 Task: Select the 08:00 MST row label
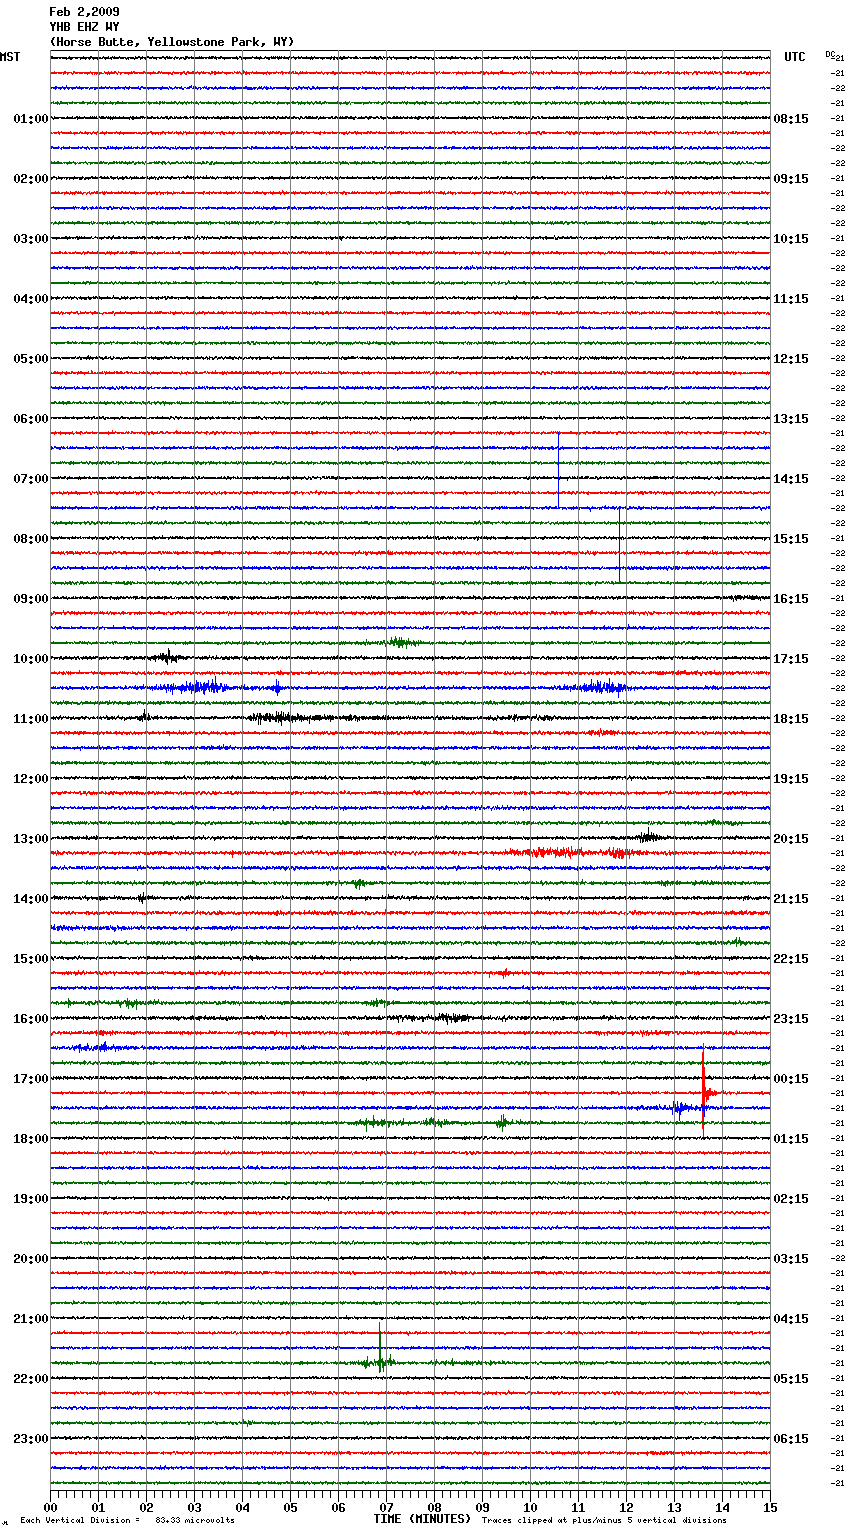click(x=31, y=539)
